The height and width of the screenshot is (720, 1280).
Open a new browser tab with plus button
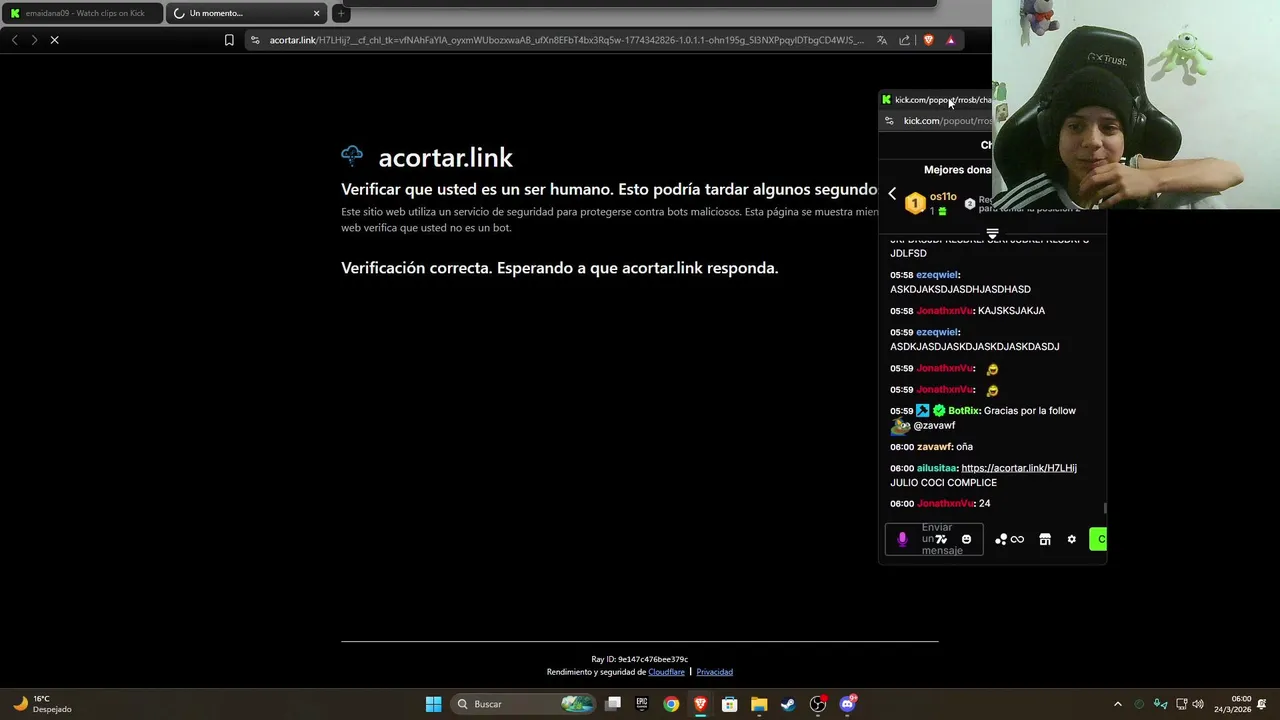(x=341, y=13)
